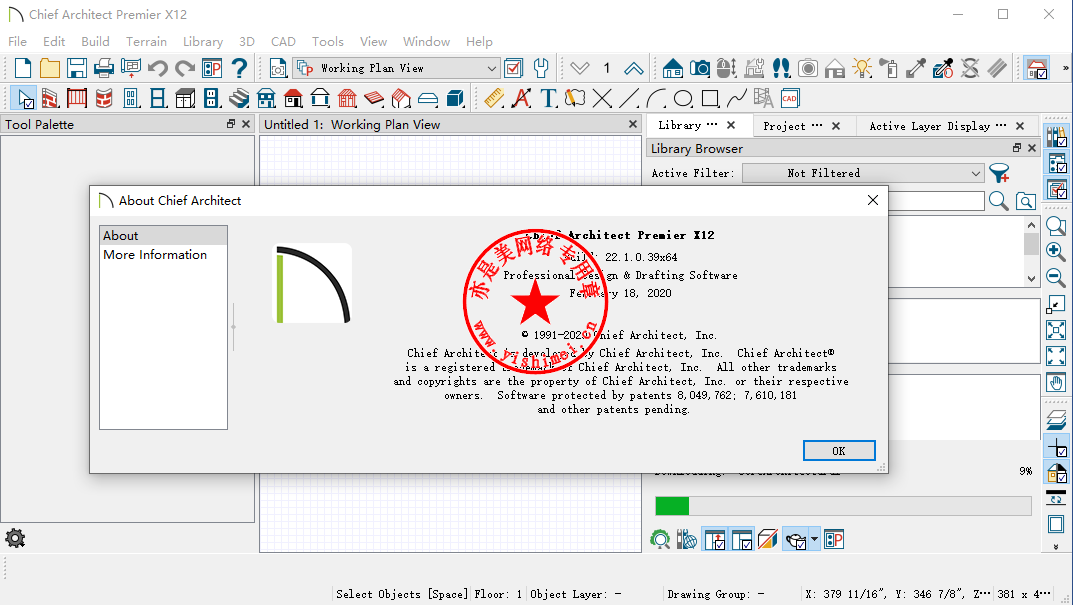This screenshot has width=1073, height=605.
Task: Toggle the layer set checkbox icon beside view dropdown
Action: (x=513, y=68)
